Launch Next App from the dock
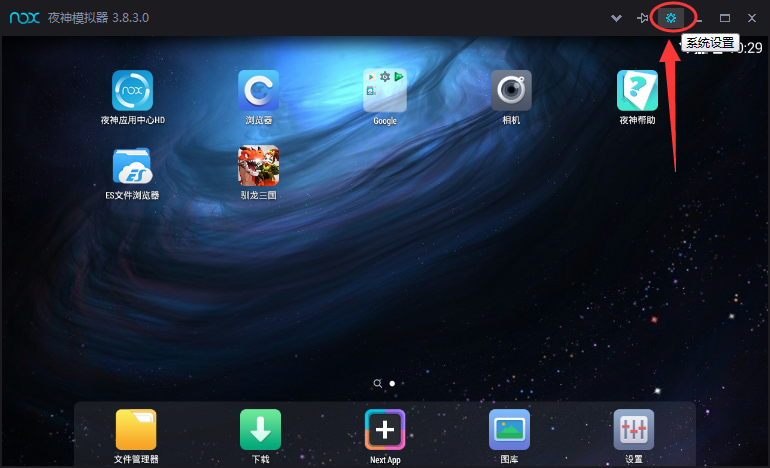770x468 pixels. click(385, 430)
